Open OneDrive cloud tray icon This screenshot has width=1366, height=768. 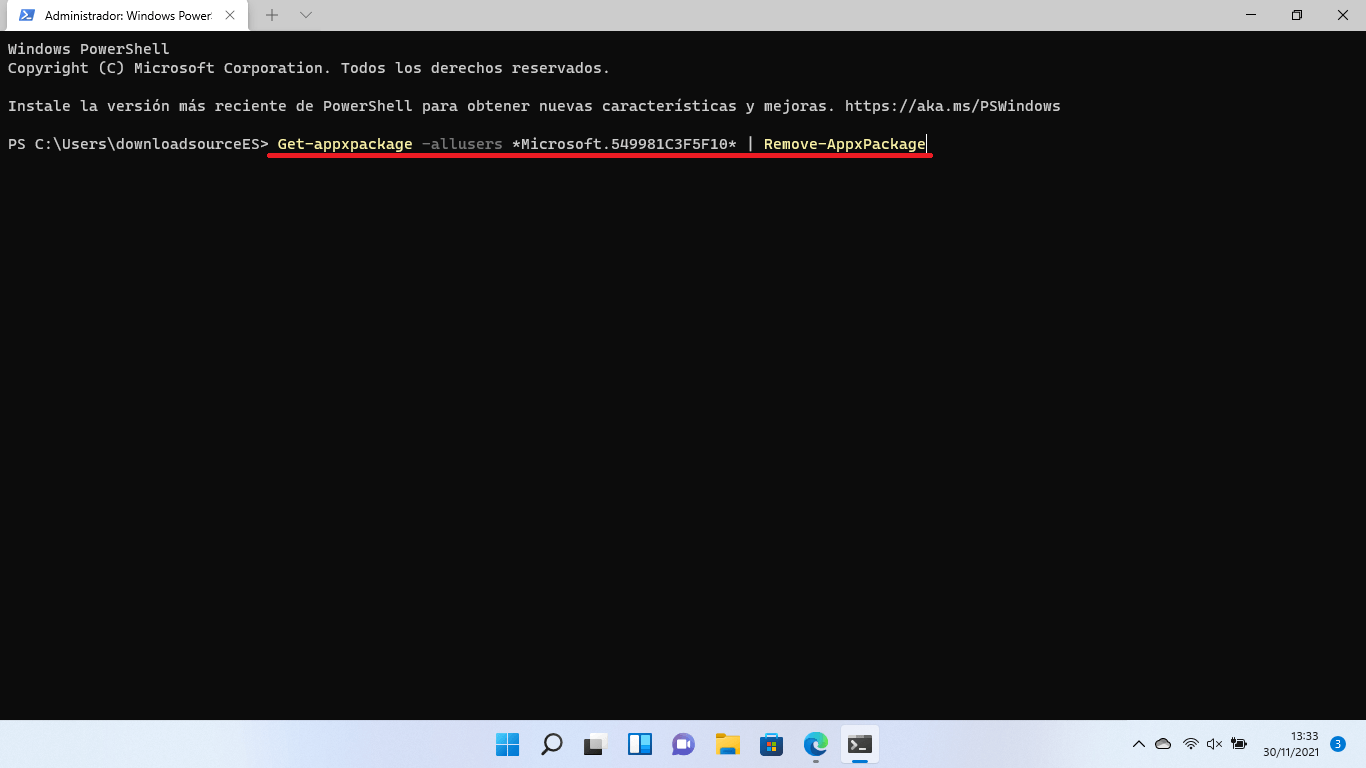[x=1163, y=744]
